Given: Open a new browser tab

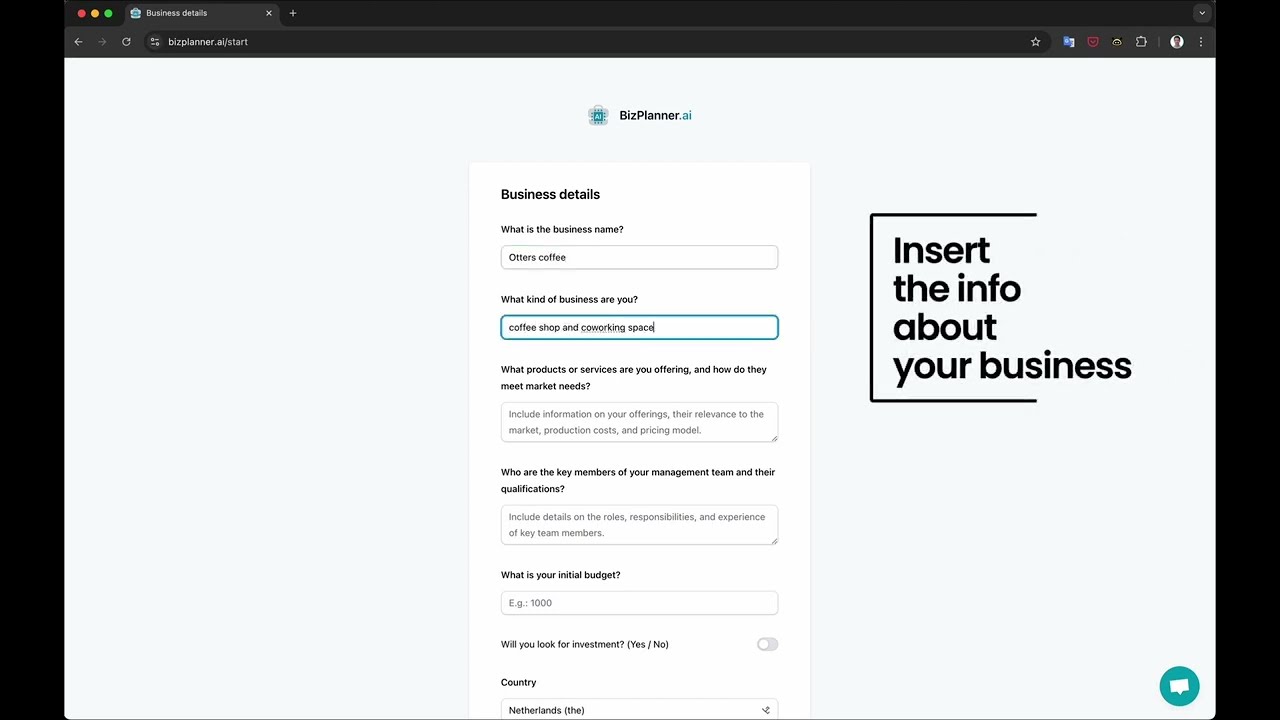Looking at the screenshot, I should [x=292, y=13].
